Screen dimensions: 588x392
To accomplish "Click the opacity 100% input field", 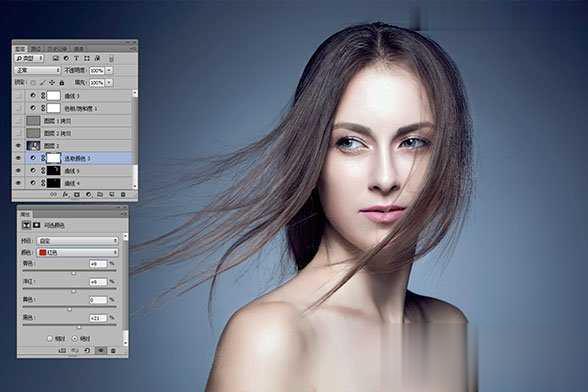I will [x=97, y=70].
